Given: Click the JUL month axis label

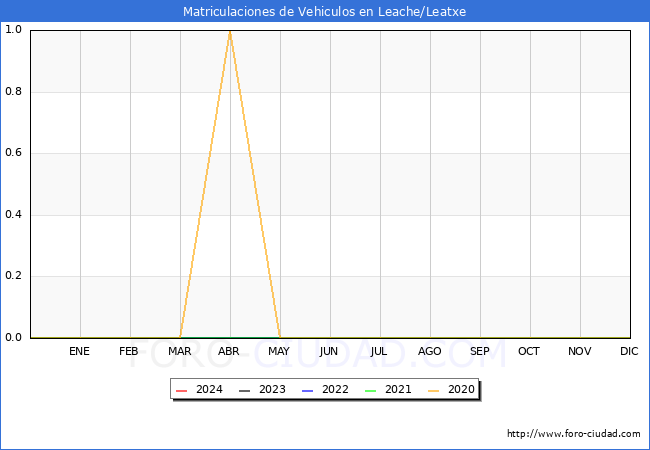Looking at the screenshot, I should click(x=379, y=351).
